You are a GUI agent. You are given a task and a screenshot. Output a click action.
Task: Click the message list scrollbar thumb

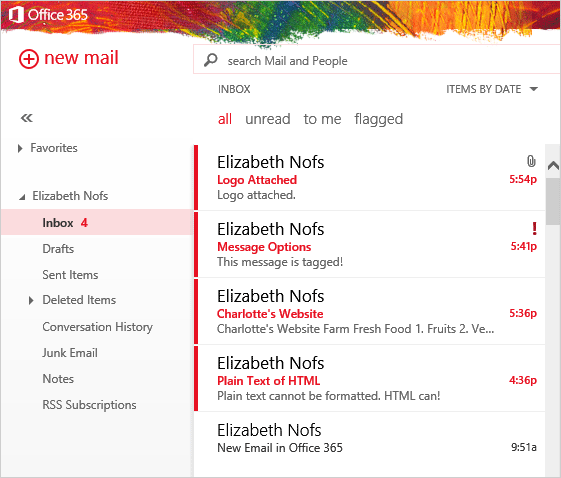(x=553, y=201)
